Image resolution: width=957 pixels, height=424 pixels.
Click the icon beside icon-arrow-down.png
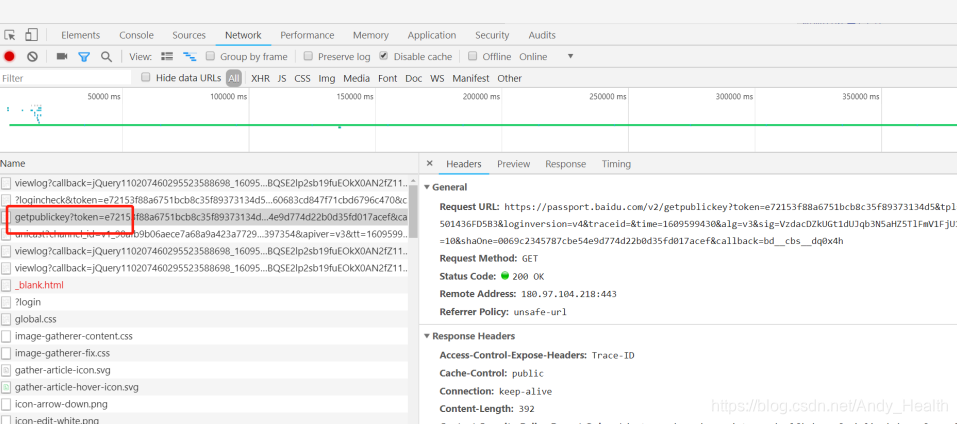pos(6,404)
